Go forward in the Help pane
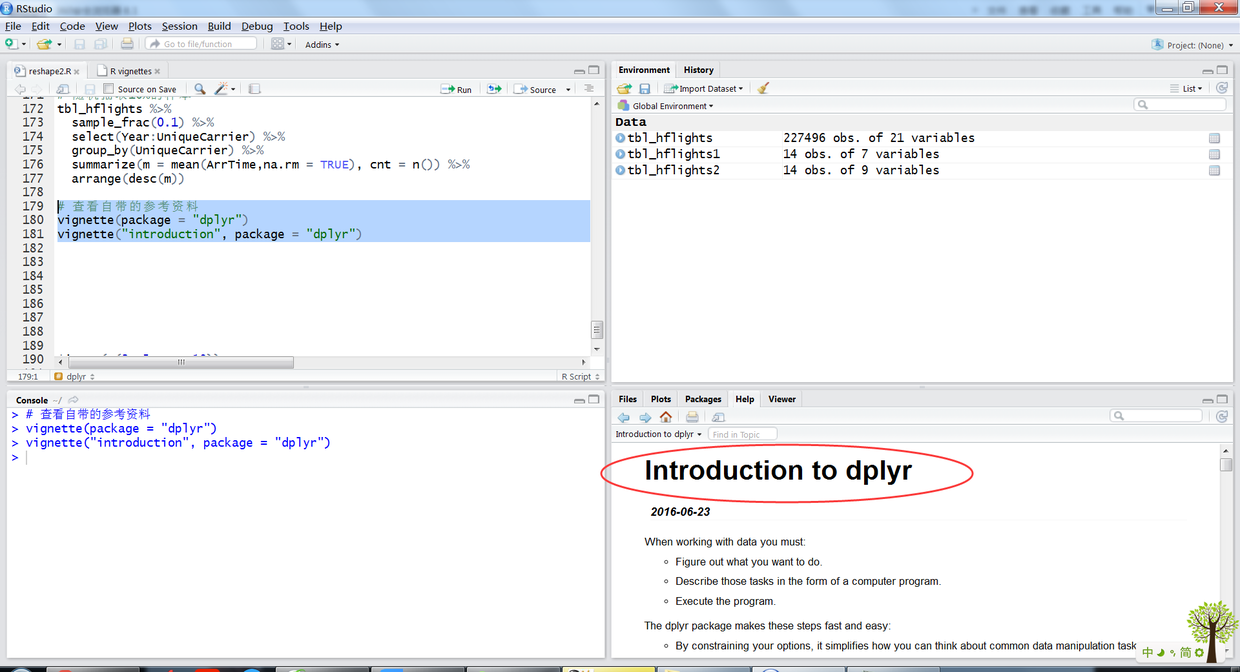 click(x=645, y=417)
